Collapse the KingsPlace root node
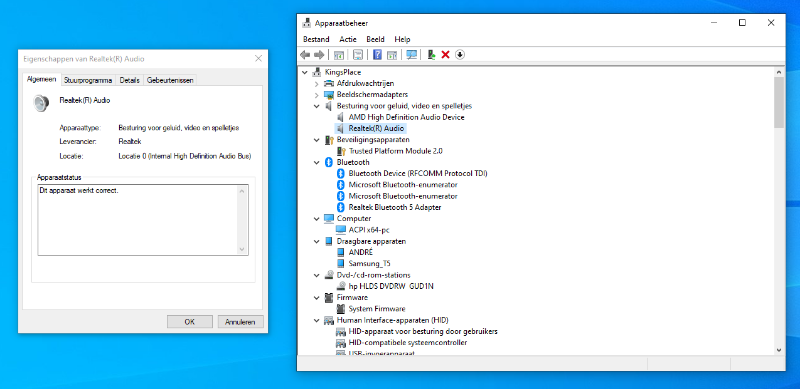The image size is (800, 389). pyautogui.click(x=305, y=72)
